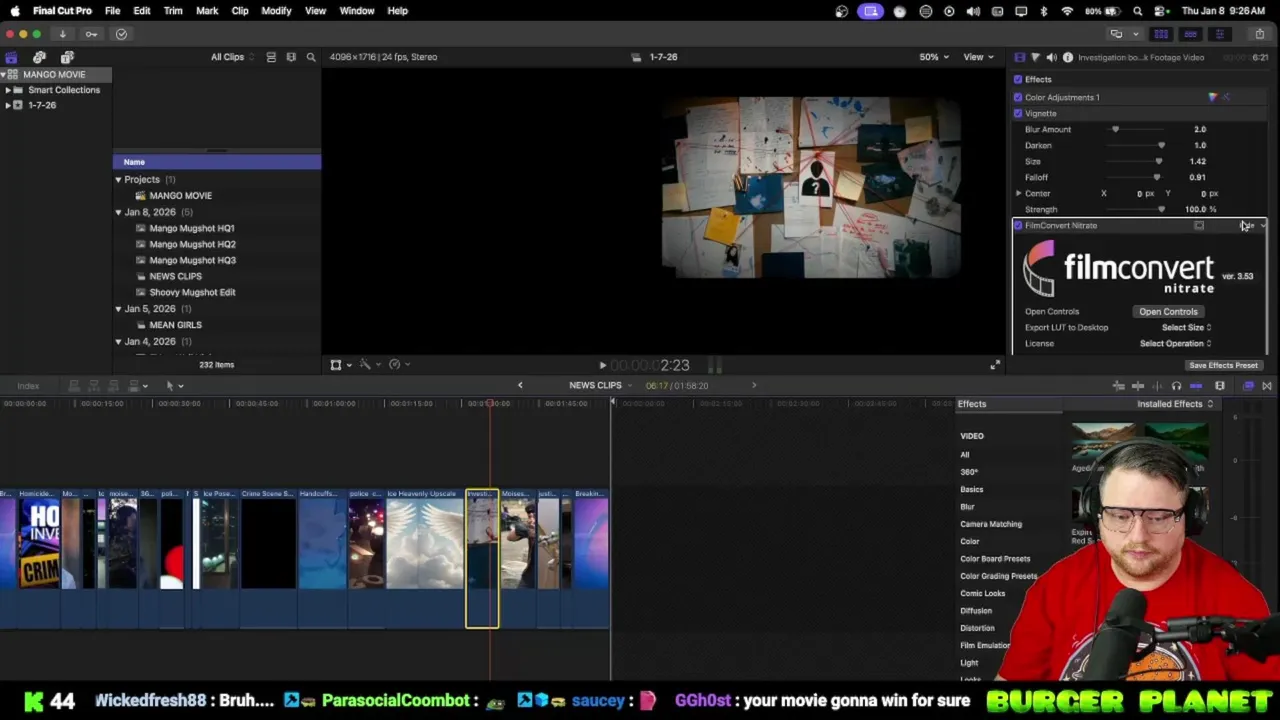Toggle the headphones solo icon in timeline

[1176, 386]
